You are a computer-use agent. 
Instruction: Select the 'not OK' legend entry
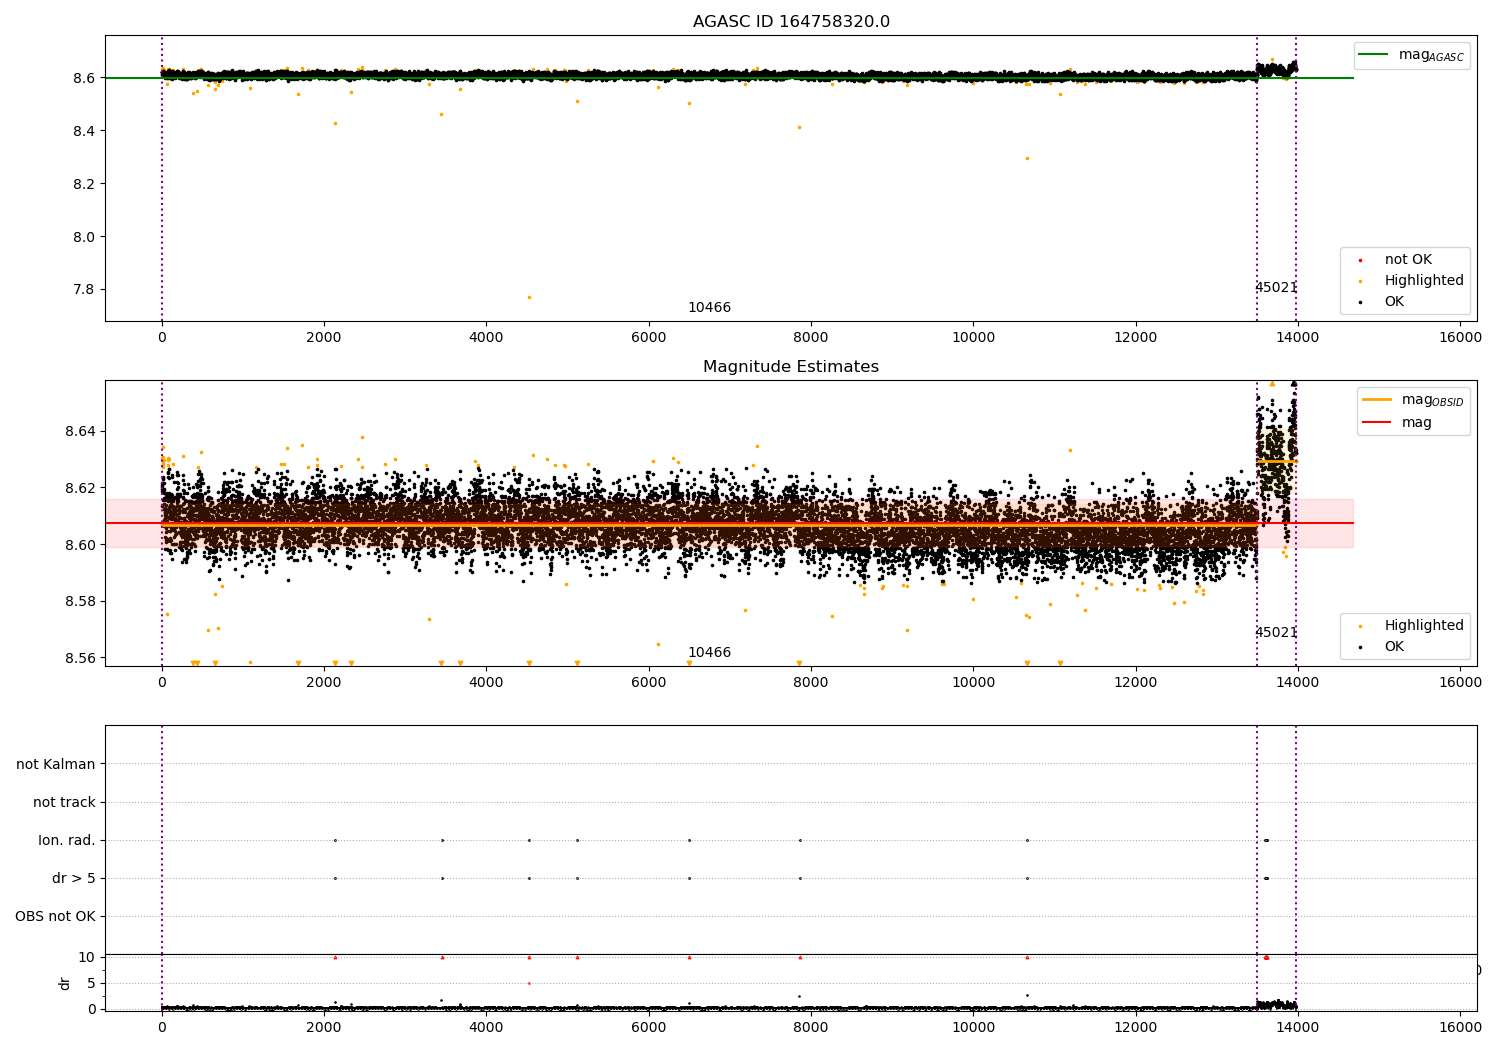click(1408, 260)
